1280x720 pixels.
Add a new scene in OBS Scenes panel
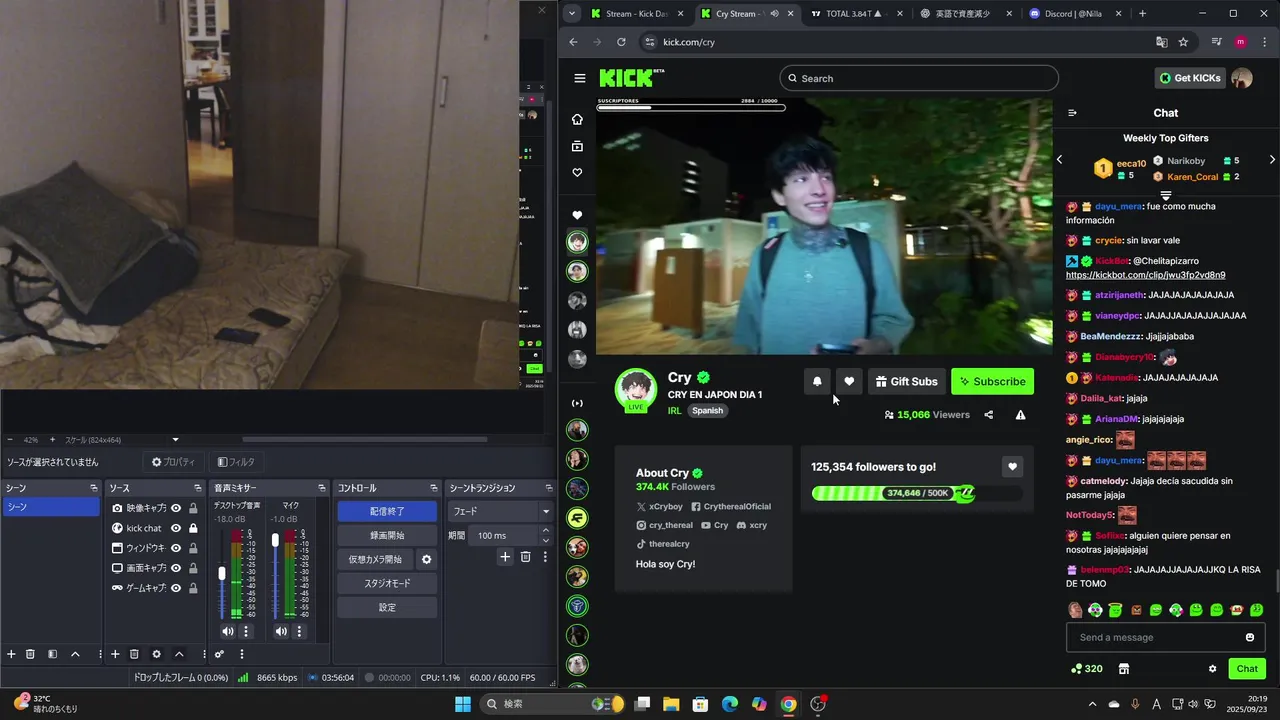(x=11, y=654)
